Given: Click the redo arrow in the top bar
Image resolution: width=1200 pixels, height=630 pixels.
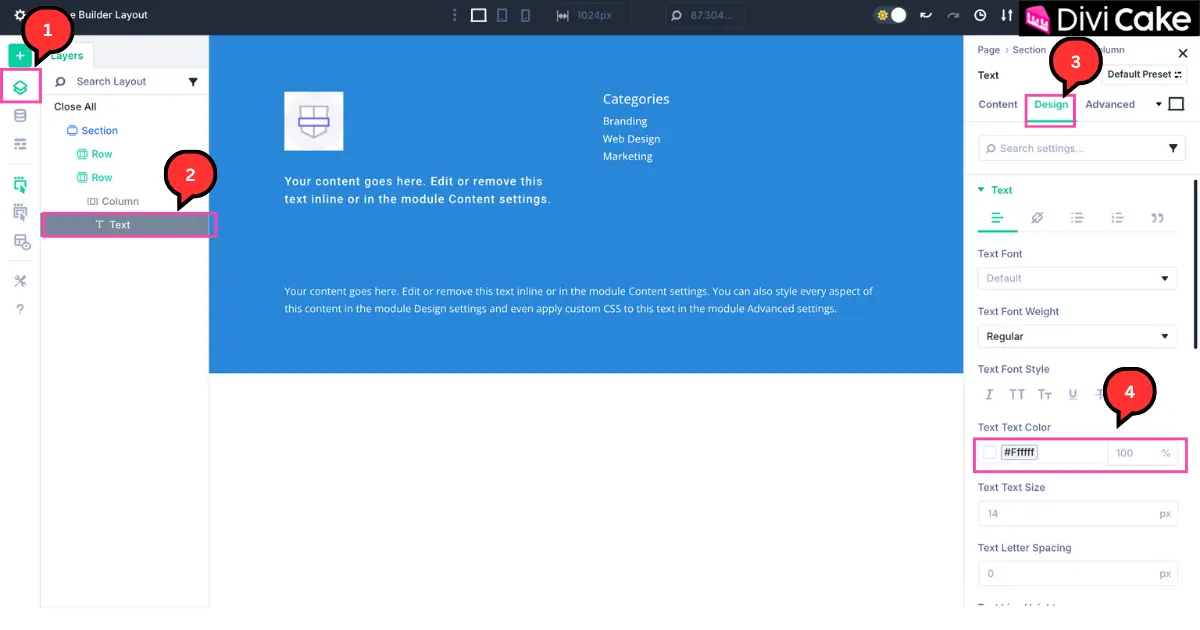Looking at the screenshot, I should tap(953, 15).
